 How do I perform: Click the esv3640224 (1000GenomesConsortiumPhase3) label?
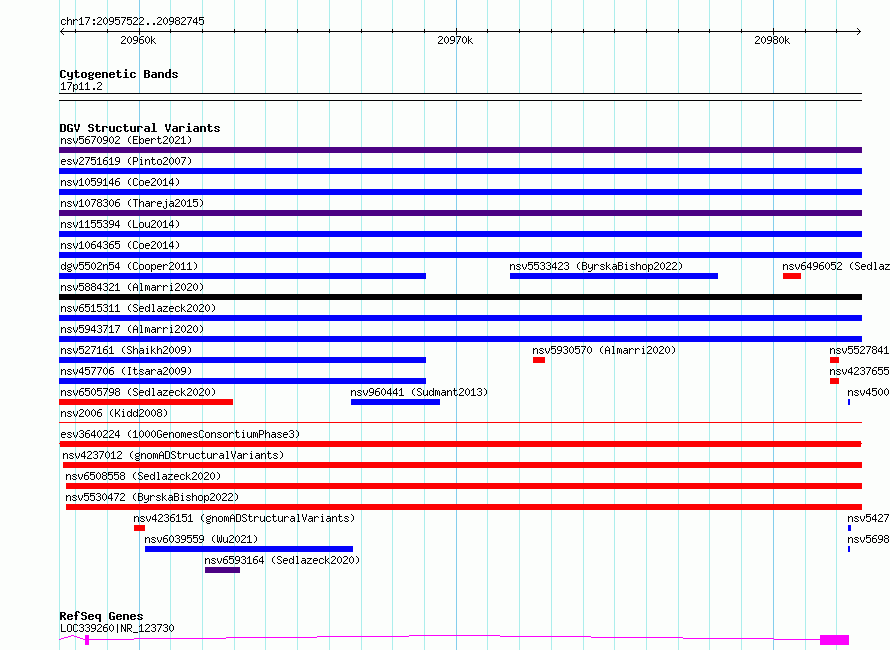pyautogui.click(x=180, y=434)
